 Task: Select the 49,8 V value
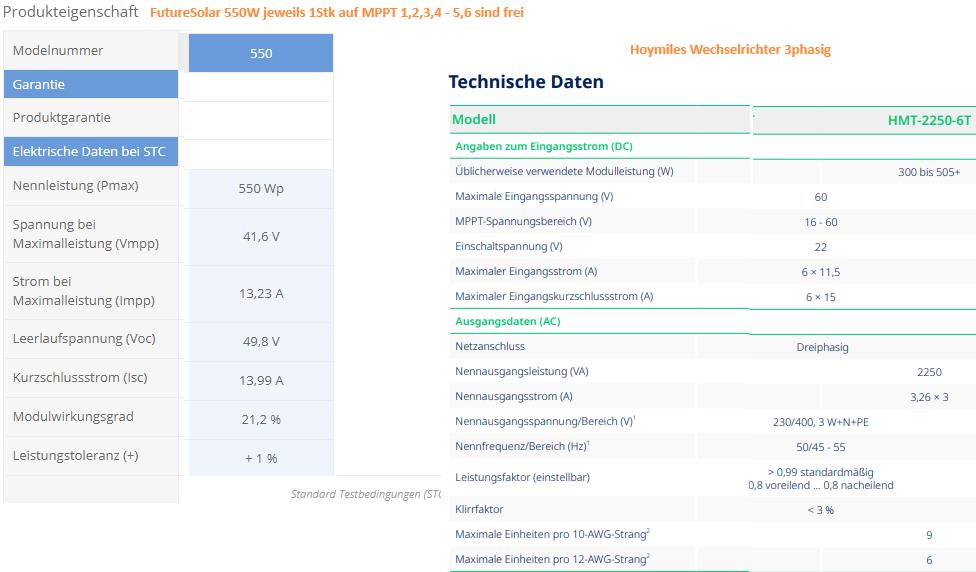pyautogui.click(x=261, y=341)
